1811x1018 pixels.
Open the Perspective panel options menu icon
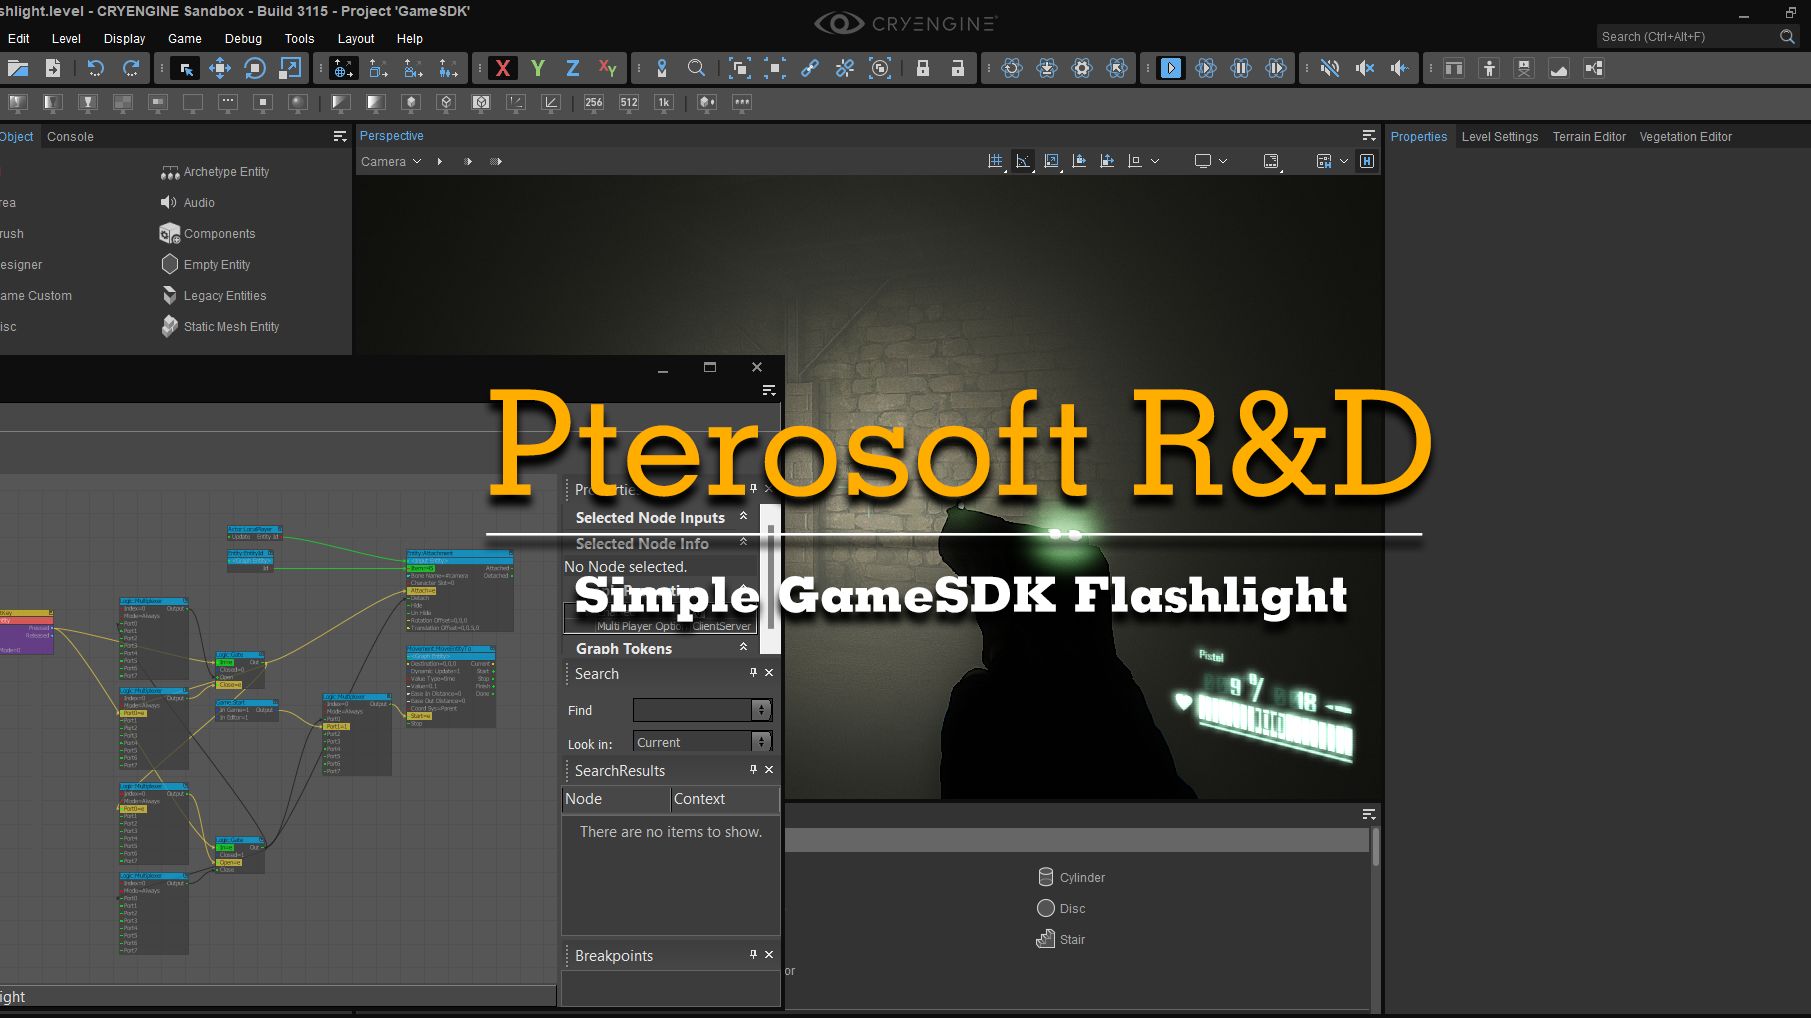(x=1369, y=136)
